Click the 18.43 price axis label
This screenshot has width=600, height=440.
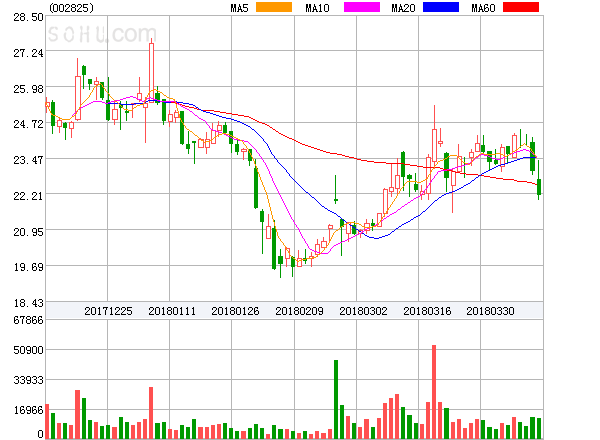(28, 303)
